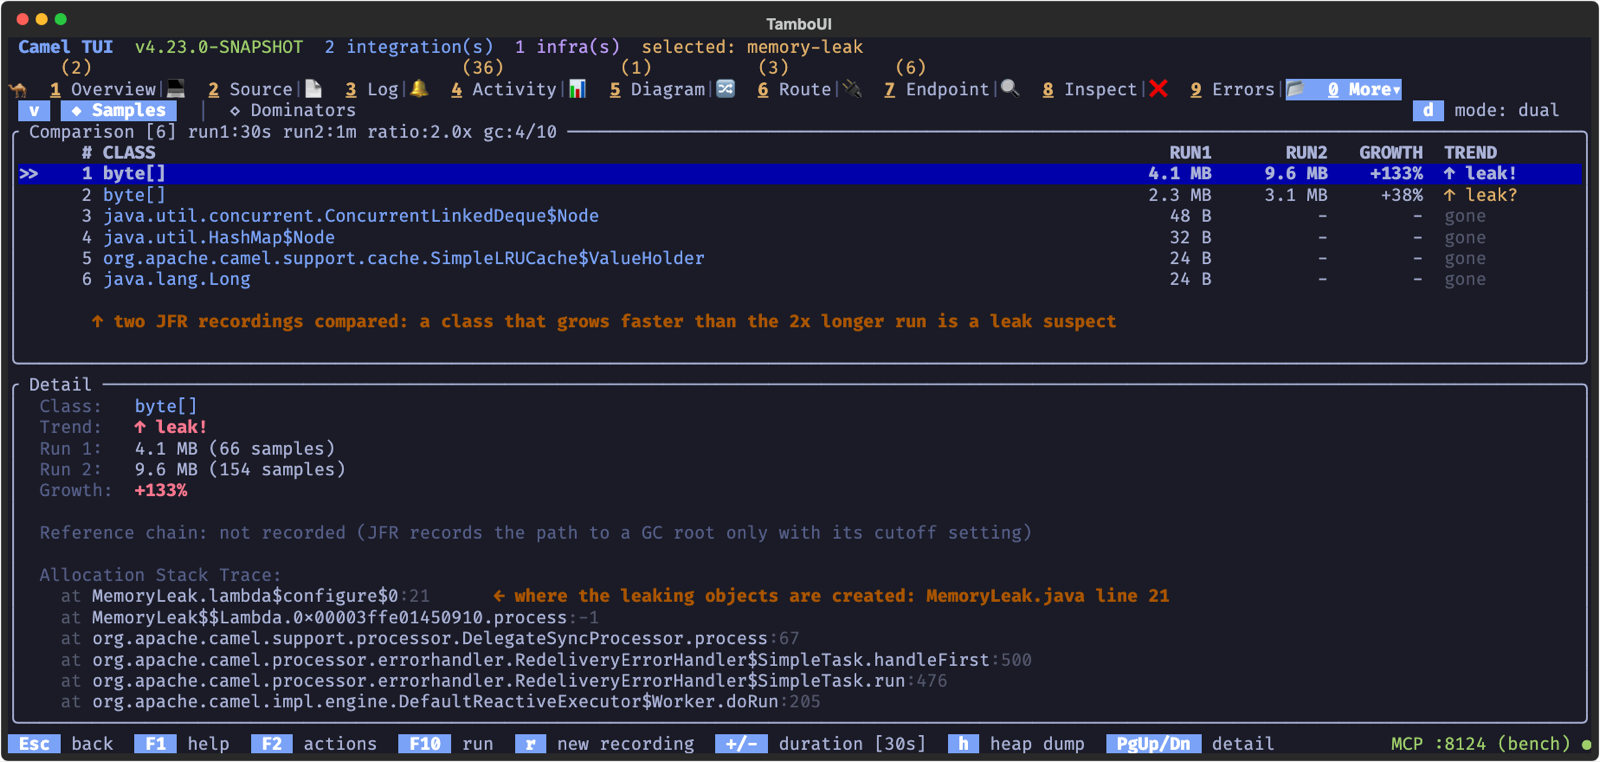Select the SimpleLRUCache$ValueHolder row
This screenshot has height=762, width=1600.
point(800,258)
